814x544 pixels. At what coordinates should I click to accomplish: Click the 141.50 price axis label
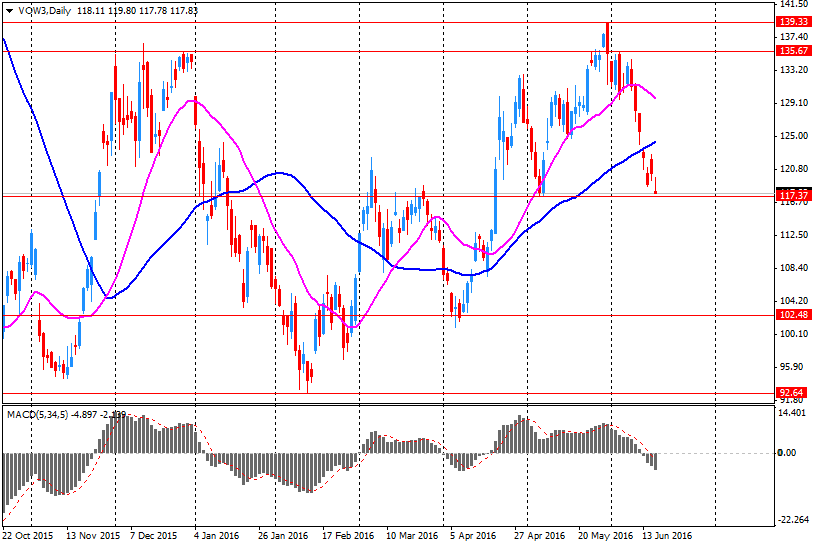point(794,4)
